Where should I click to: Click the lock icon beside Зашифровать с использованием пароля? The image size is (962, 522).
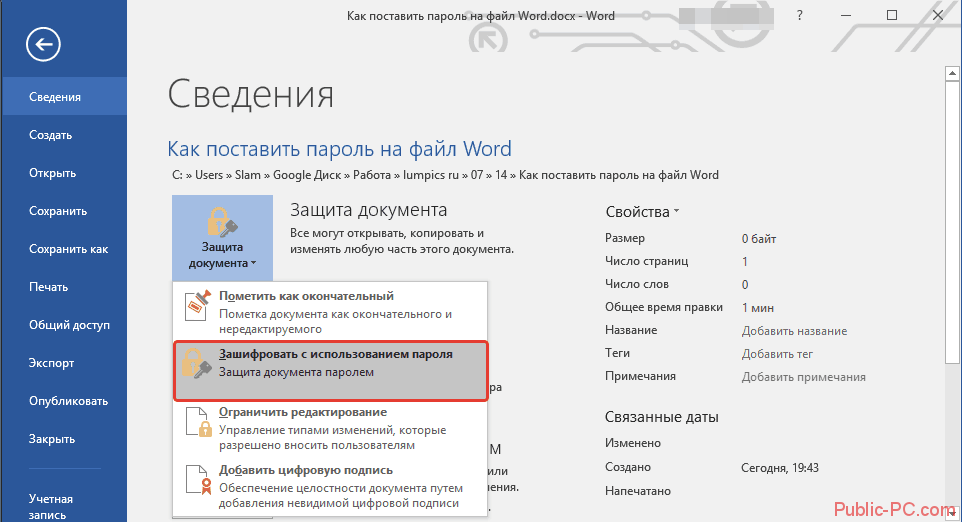tap(198, 363)
